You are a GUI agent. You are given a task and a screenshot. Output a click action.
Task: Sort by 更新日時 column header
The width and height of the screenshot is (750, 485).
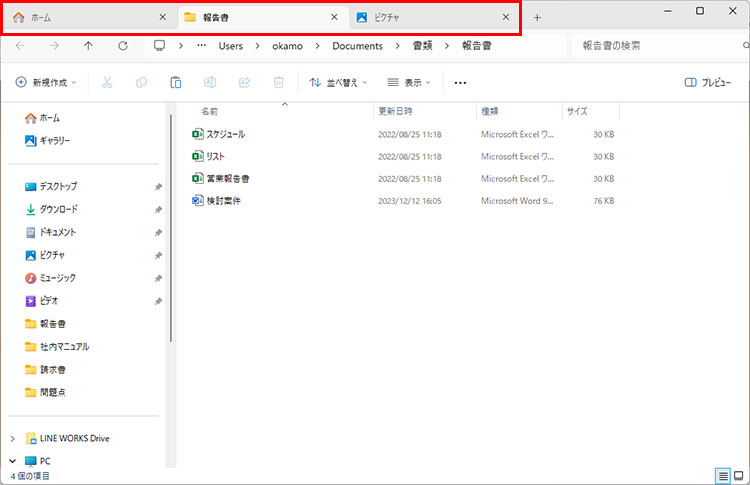pos(394,111)
